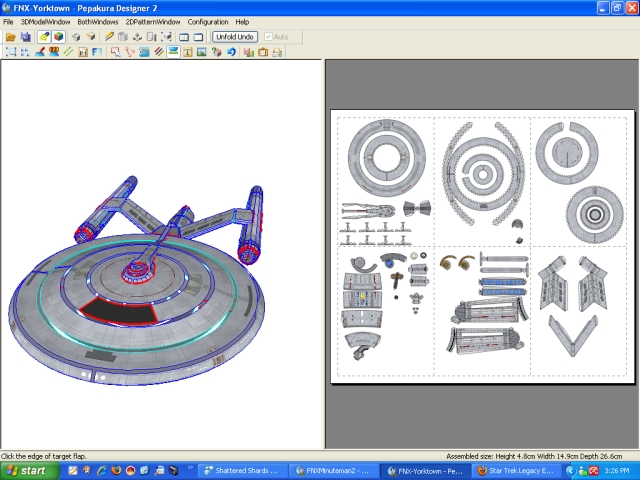Image resolution: width=640 pixels, height=480 pixels.
Task: Toggle the highlighted edit flaps tool icon
Action: [x=173, y=52]
